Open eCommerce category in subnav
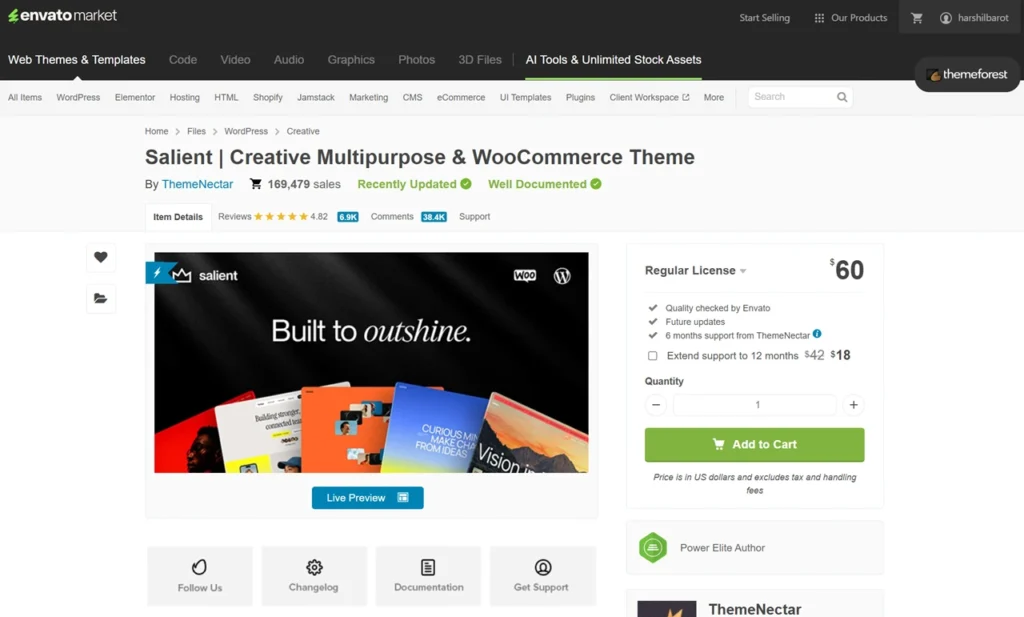Viewport: 1024px width, 617px height. coord(461,97)
